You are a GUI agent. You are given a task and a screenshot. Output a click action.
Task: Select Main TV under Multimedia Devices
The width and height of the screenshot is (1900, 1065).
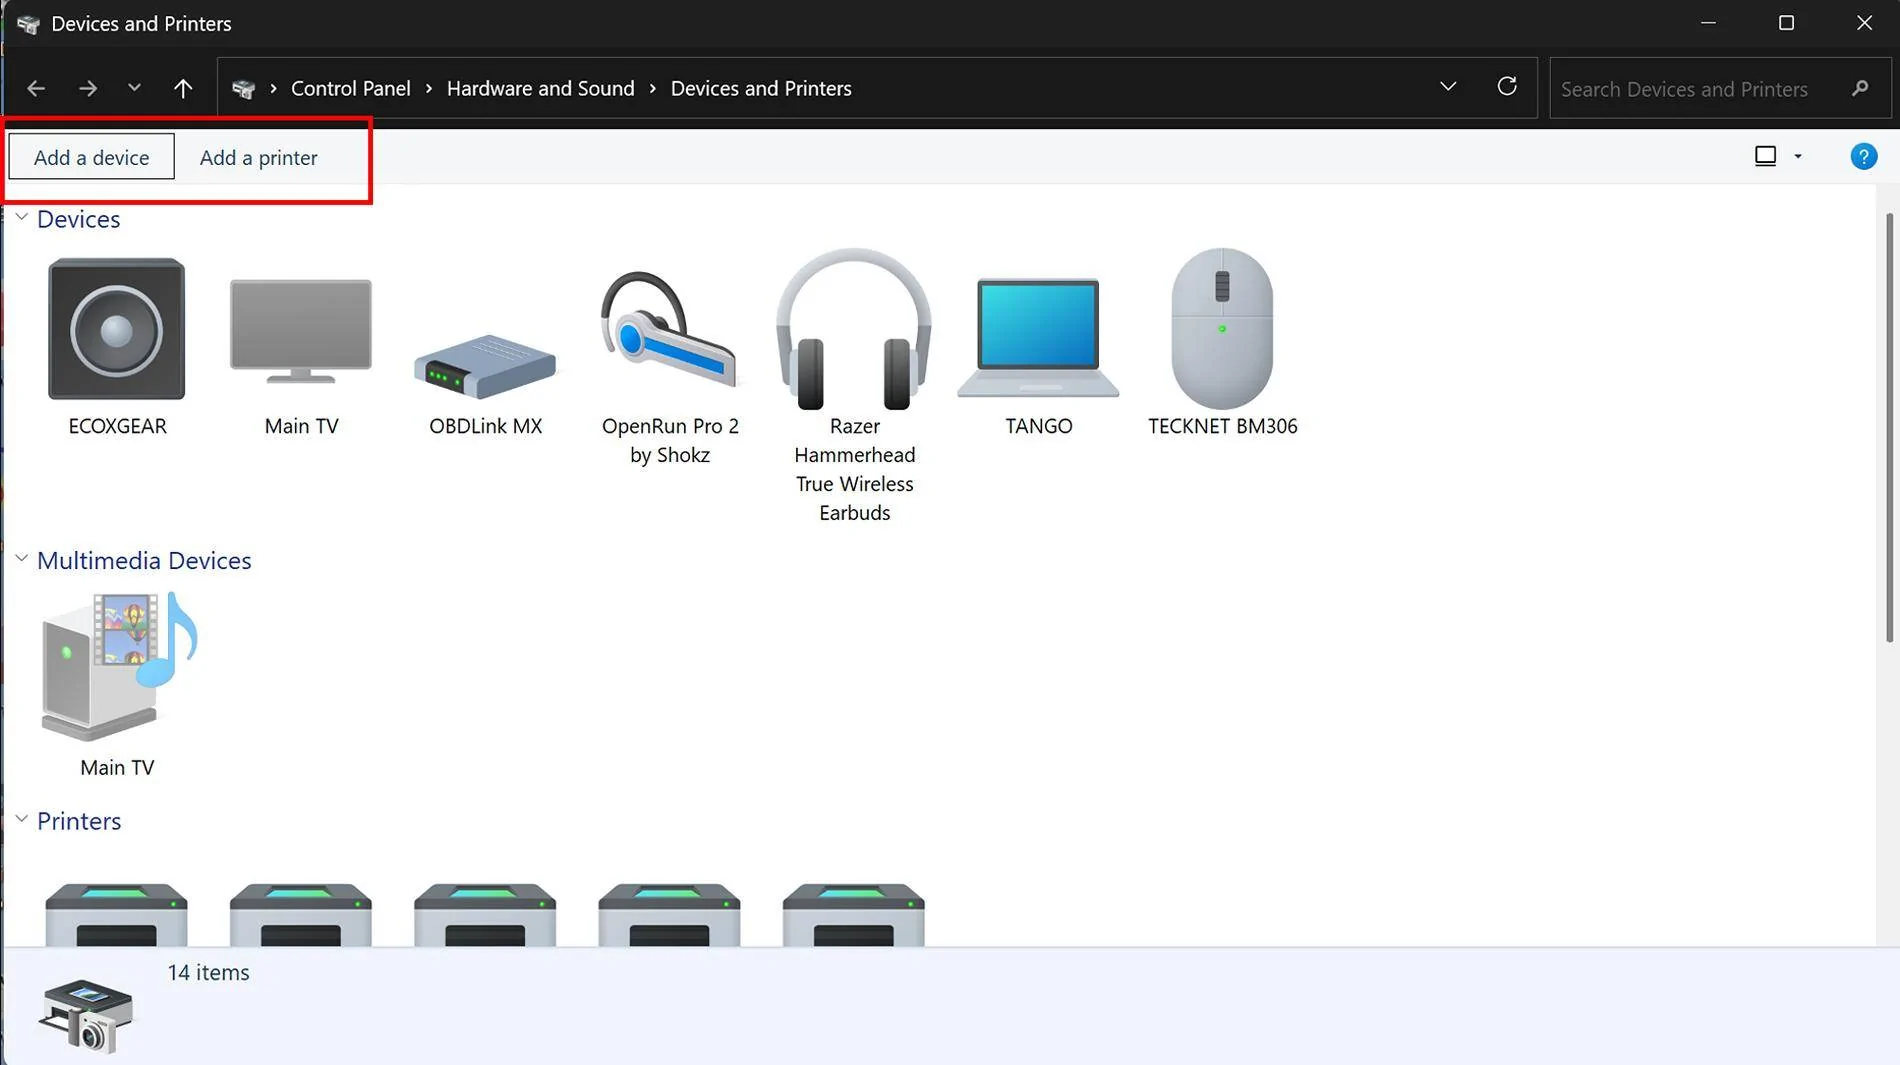pyautogui.click(x=117, y=668)
